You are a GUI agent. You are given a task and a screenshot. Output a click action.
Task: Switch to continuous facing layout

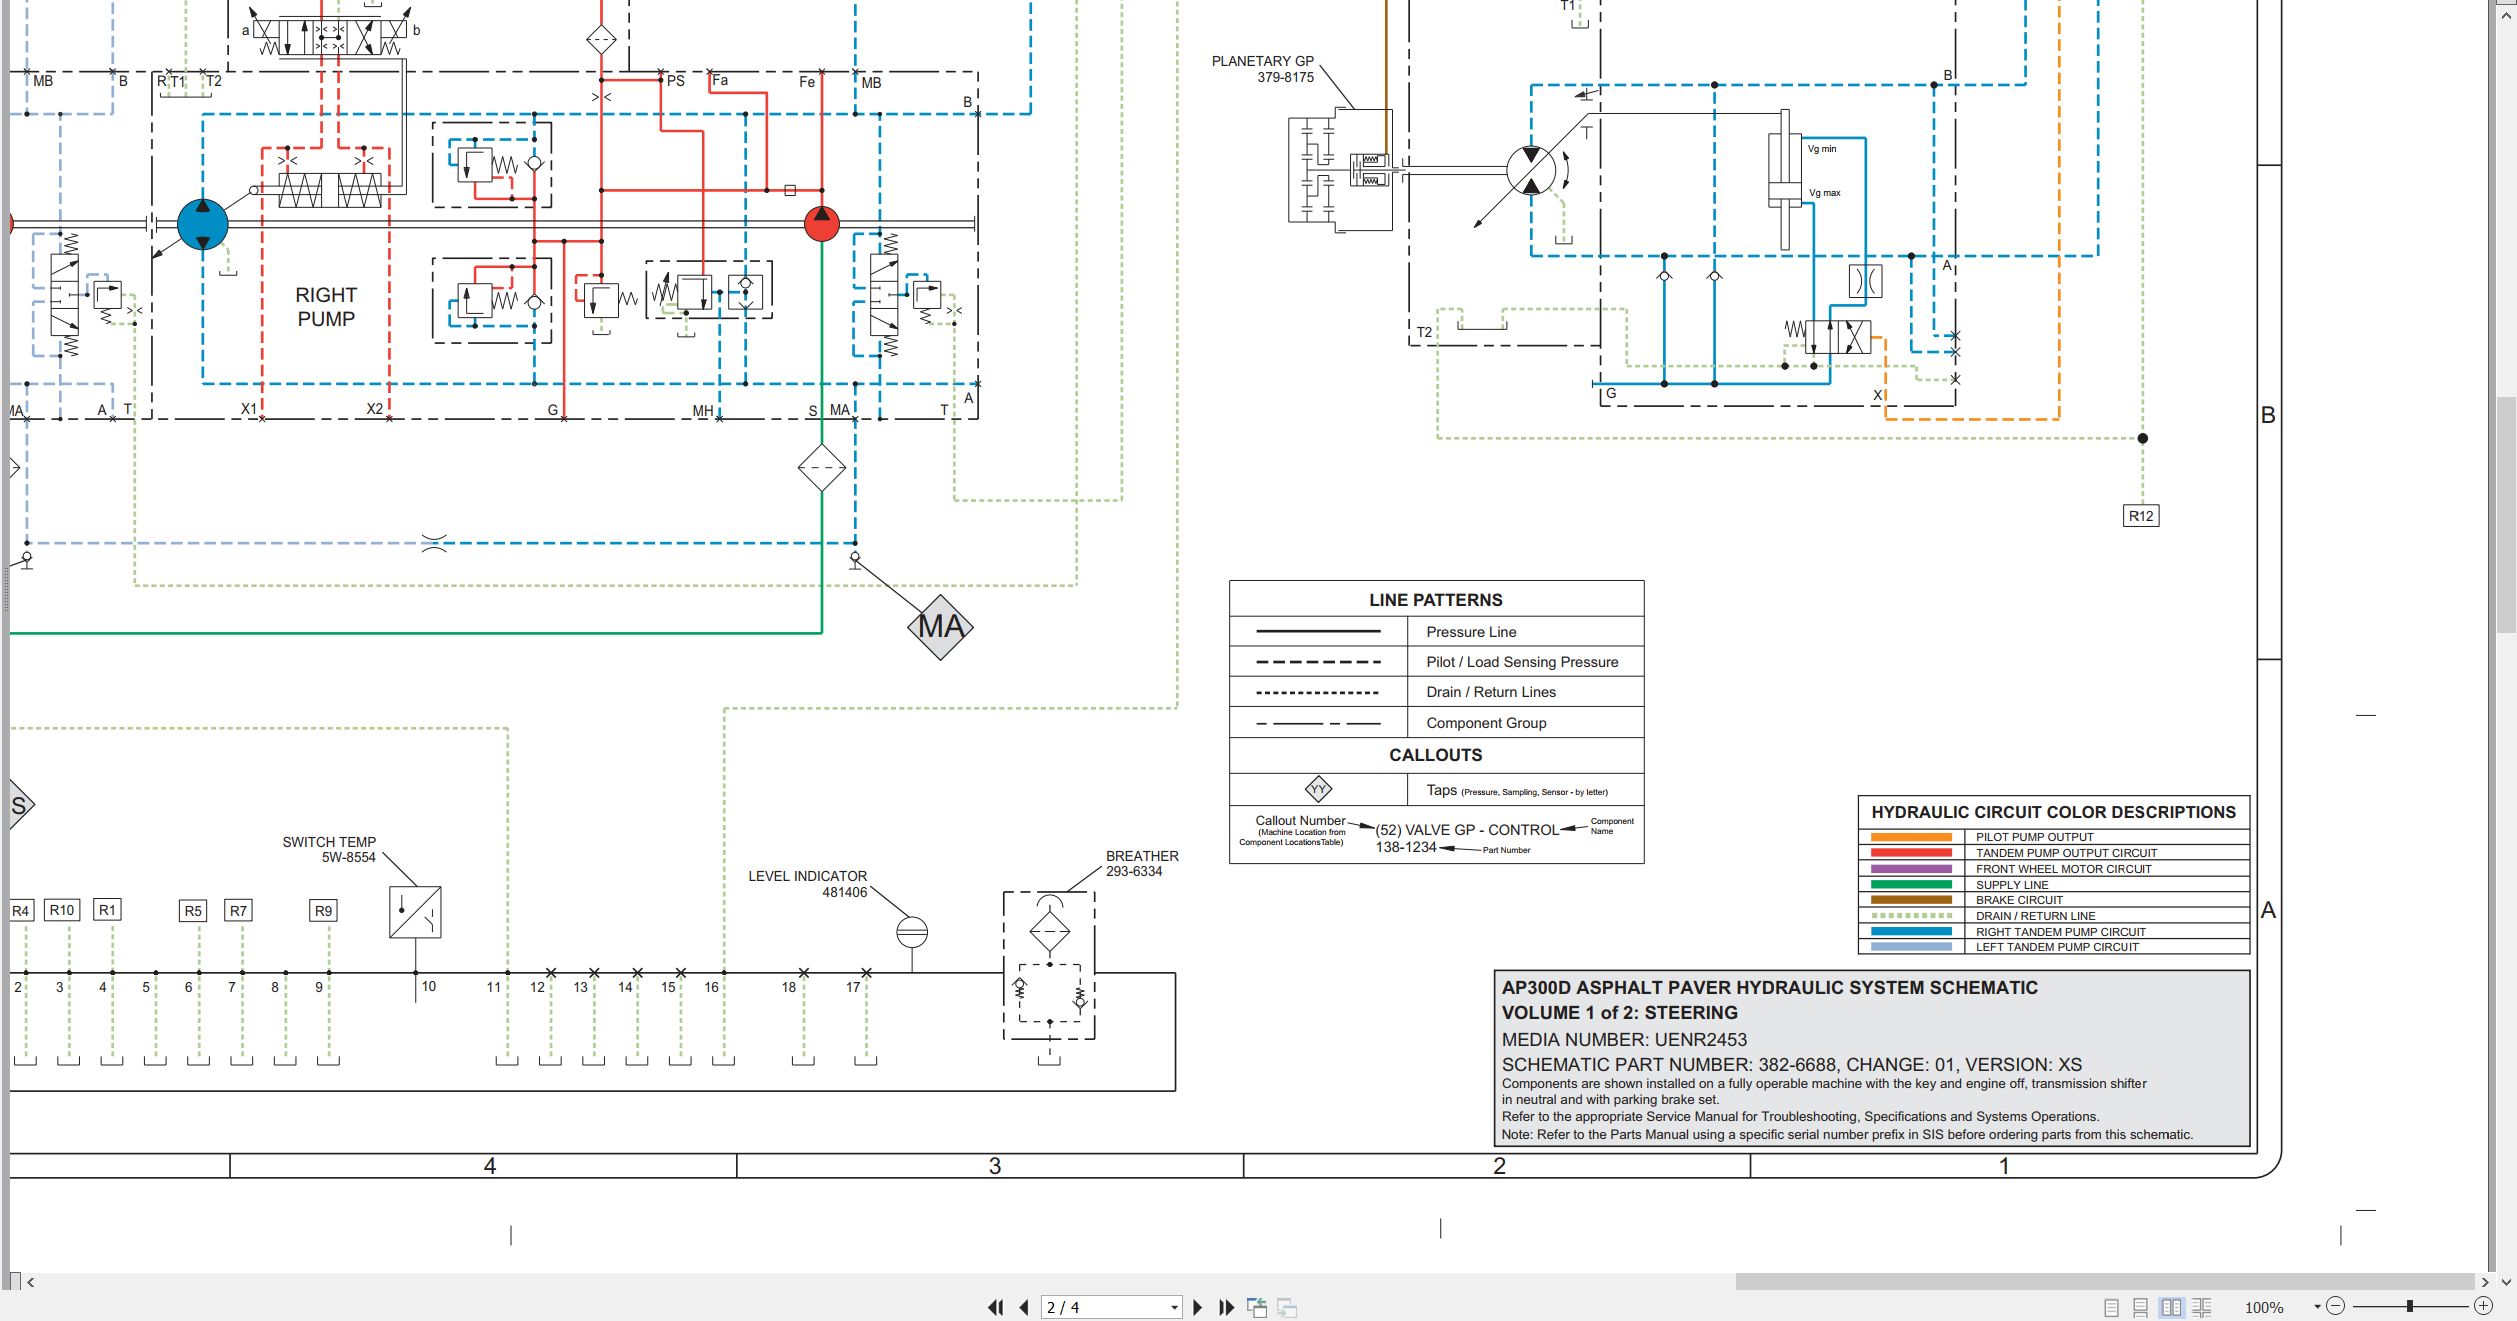coord(2201,1307)
